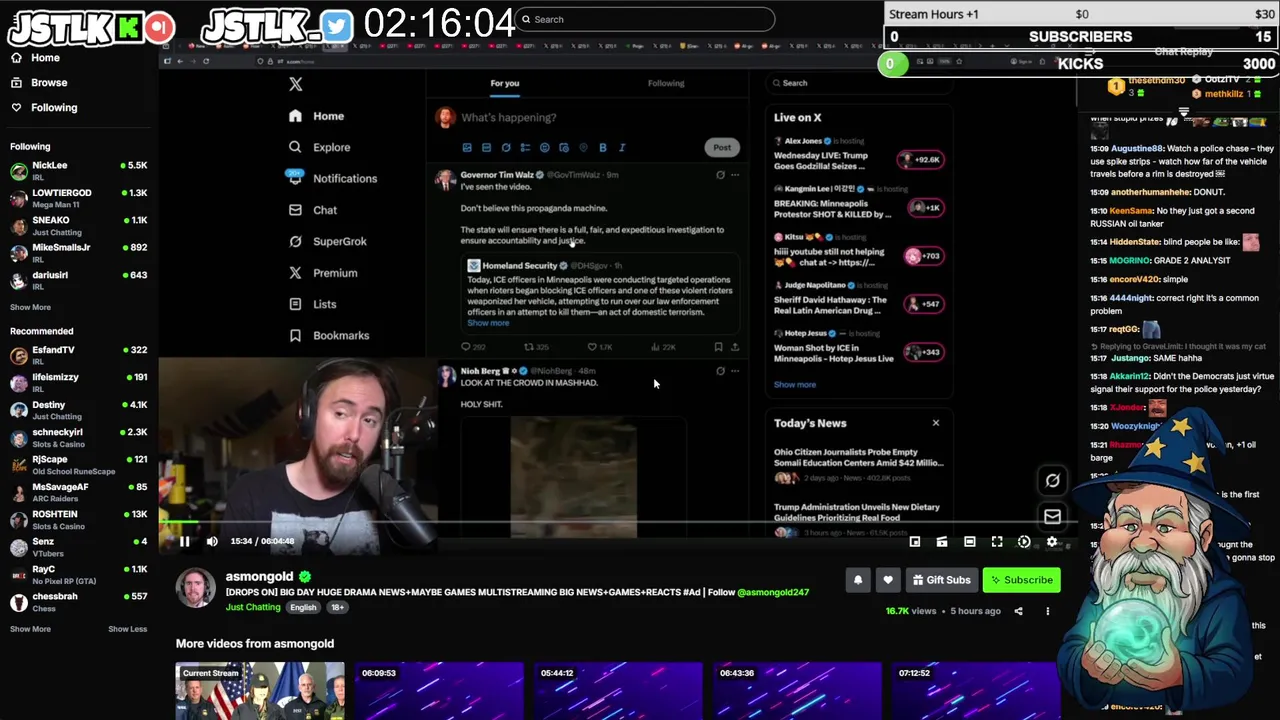This screenshot has width=1280, height=720.
Task: Open the asmongold channel avatar
Action: pyautogui.click(x=196, y=588)
